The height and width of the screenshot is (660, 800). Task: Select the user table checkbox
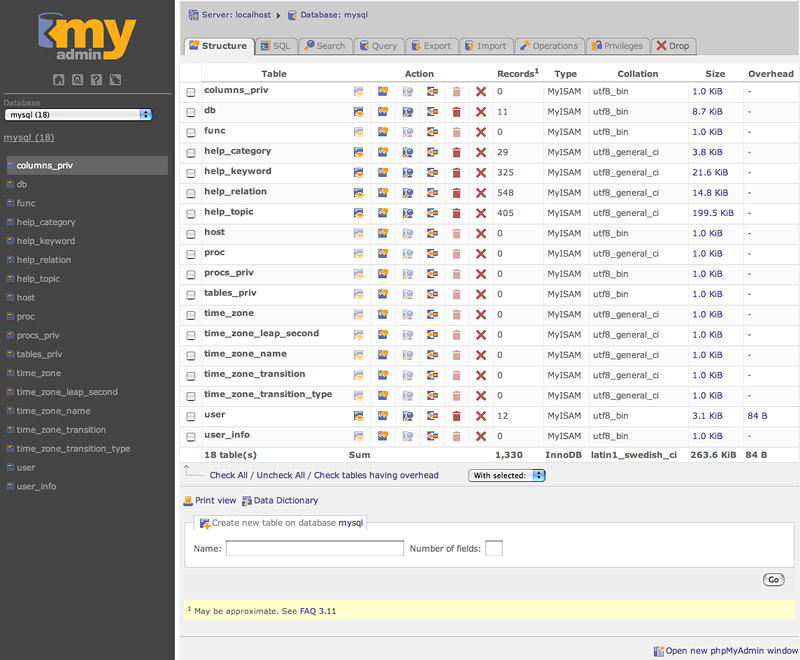point(191,417)
